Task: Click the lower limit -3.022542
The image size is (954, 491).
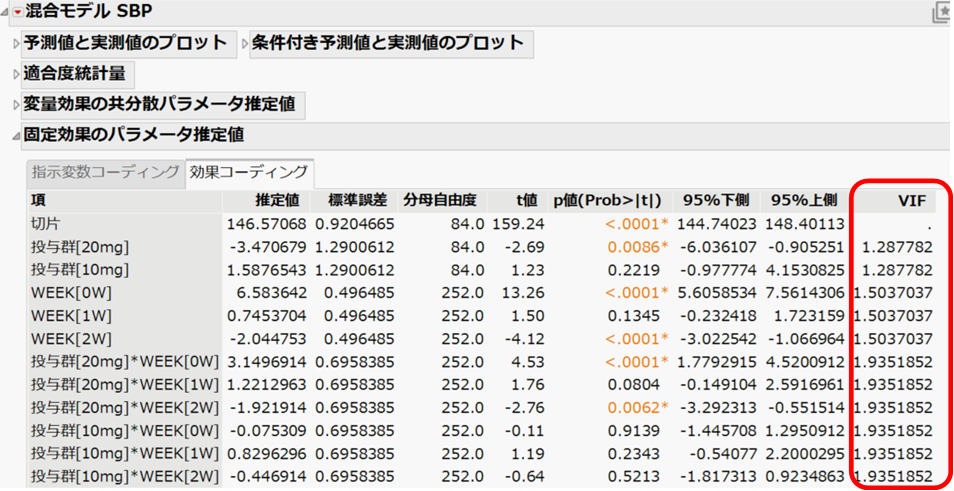Action: [x=717, y=339]
